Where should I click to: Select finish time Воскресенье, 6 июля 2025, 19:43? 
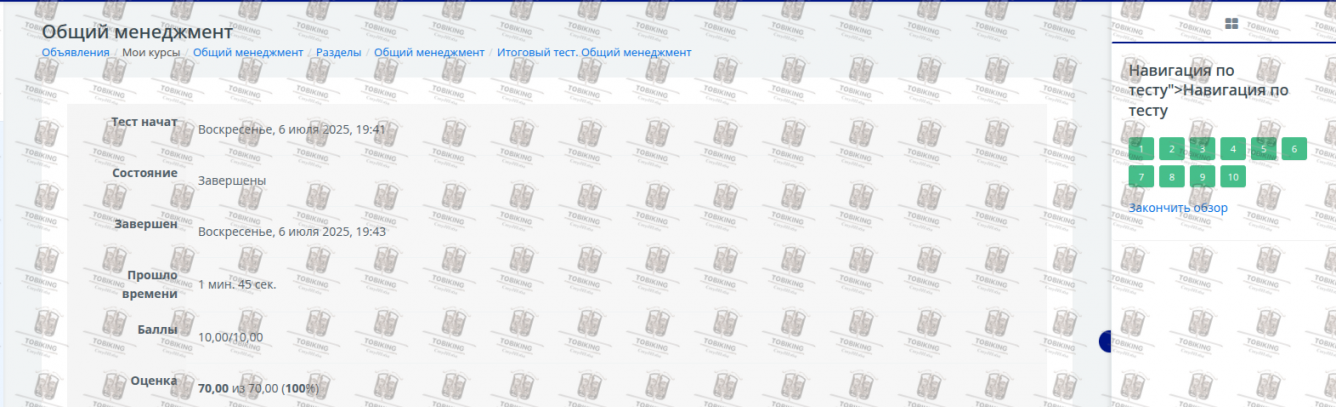[x=292, y=231]
